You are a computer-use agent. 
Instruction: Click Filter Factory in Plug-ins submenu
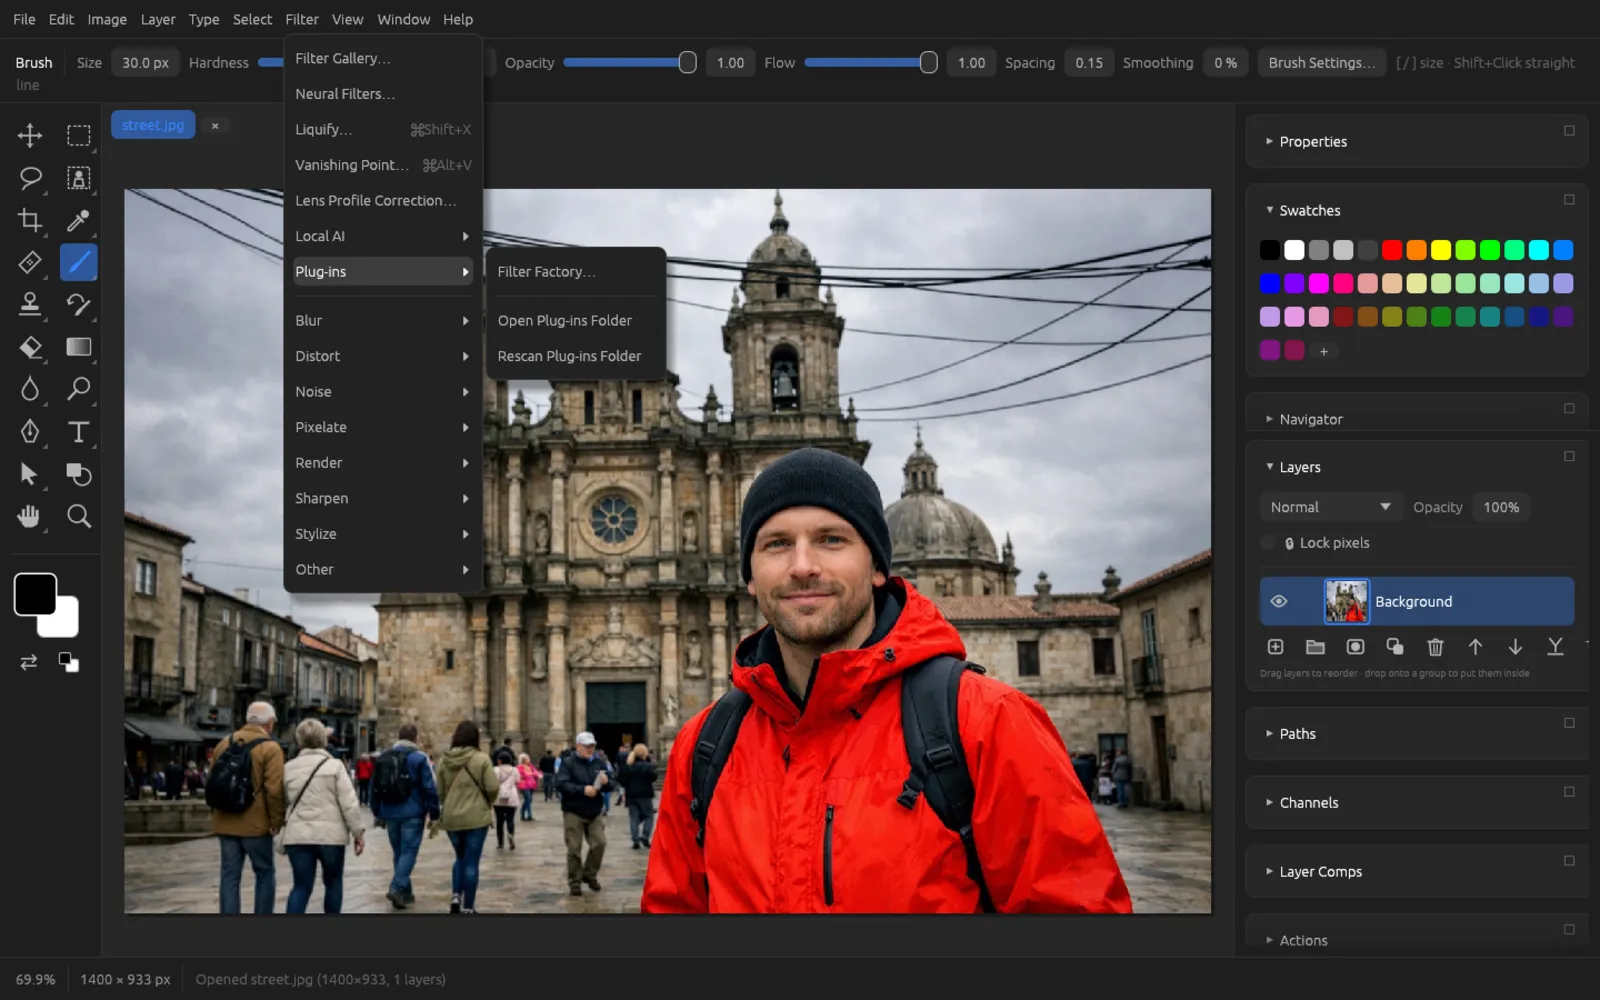point(576,272)
